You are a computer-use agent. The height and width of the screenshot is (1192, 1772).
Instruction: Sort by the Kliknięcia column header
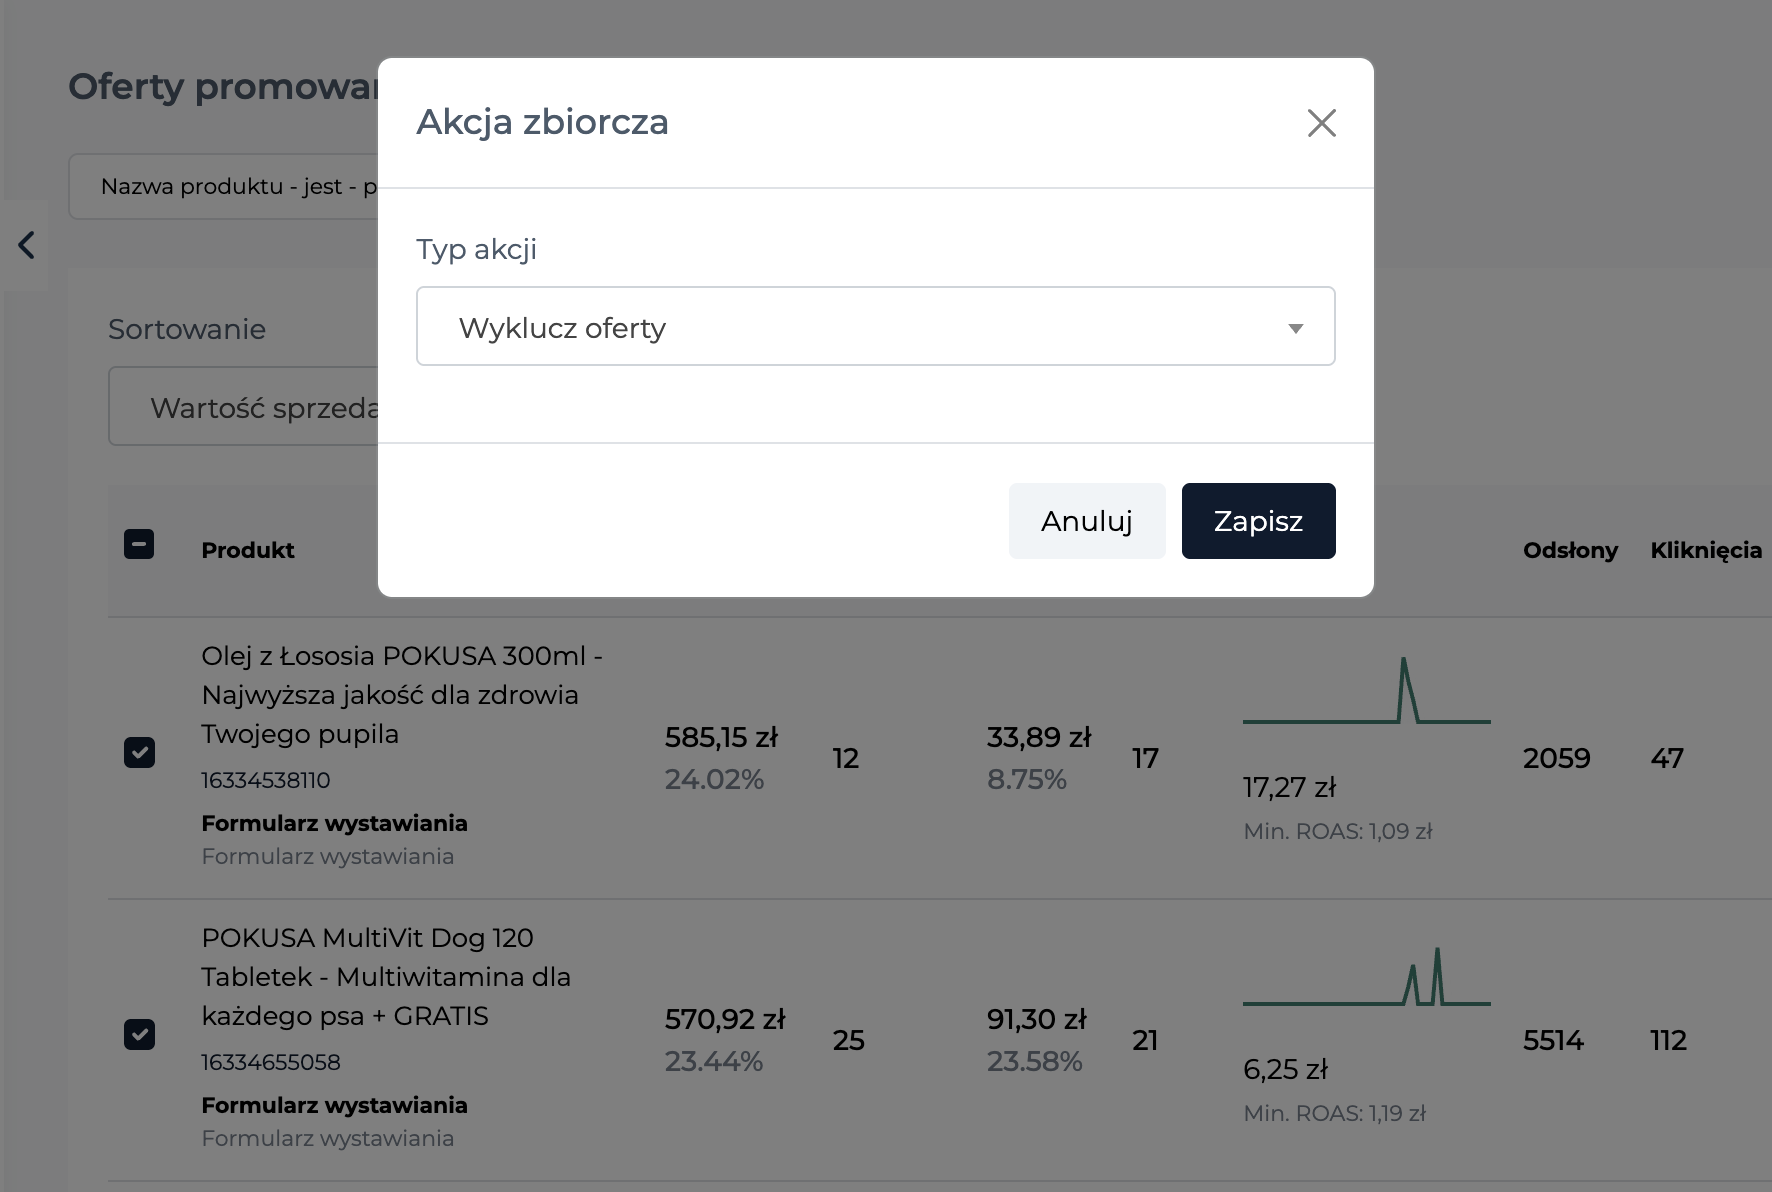[1706, 550]
